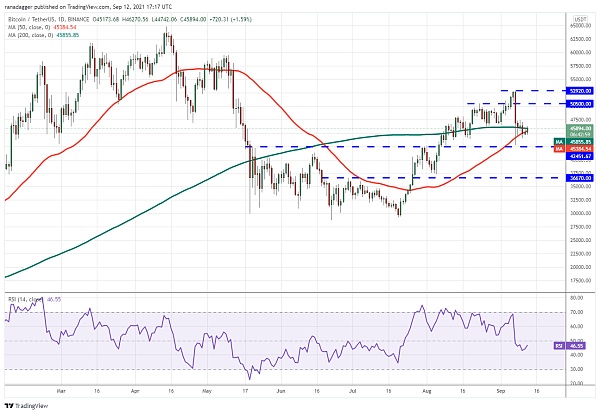600x414 pixels.
Task: Click the 52920.00 blue price label
Action: click(580, 91)
